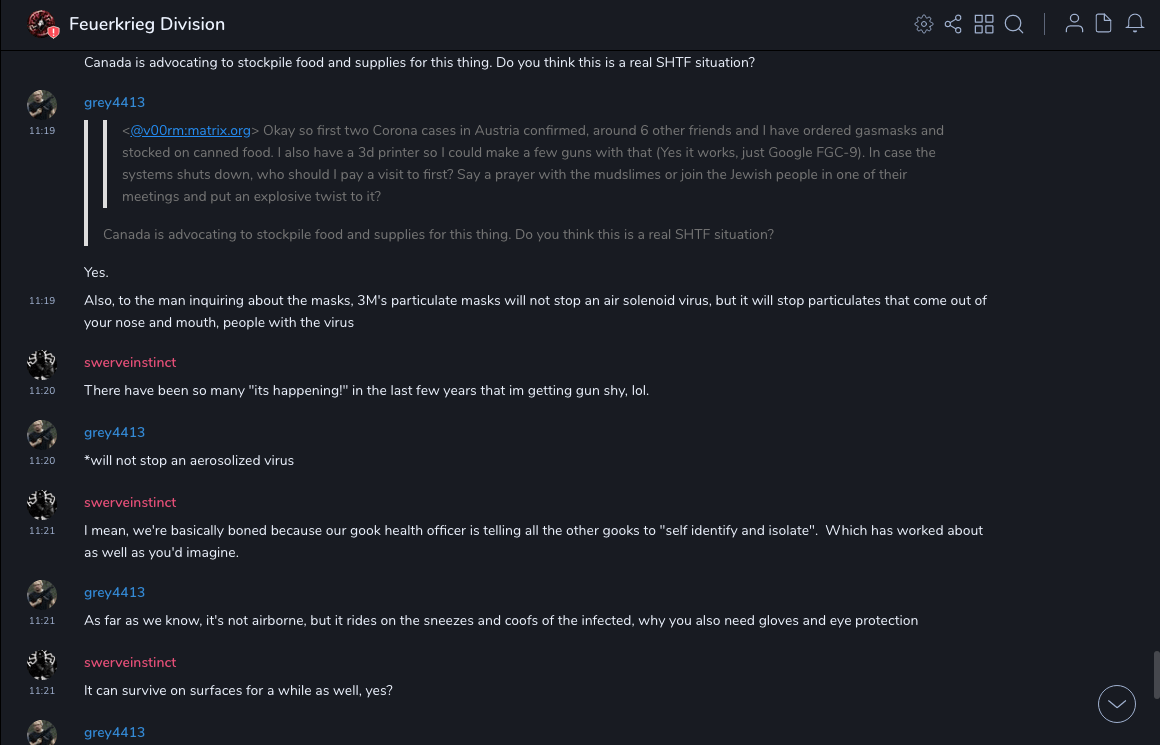Search messages with the magnifier icon
Image resolution: width=1160 pixels, height=745 pixels.
tap(1014, 24)
